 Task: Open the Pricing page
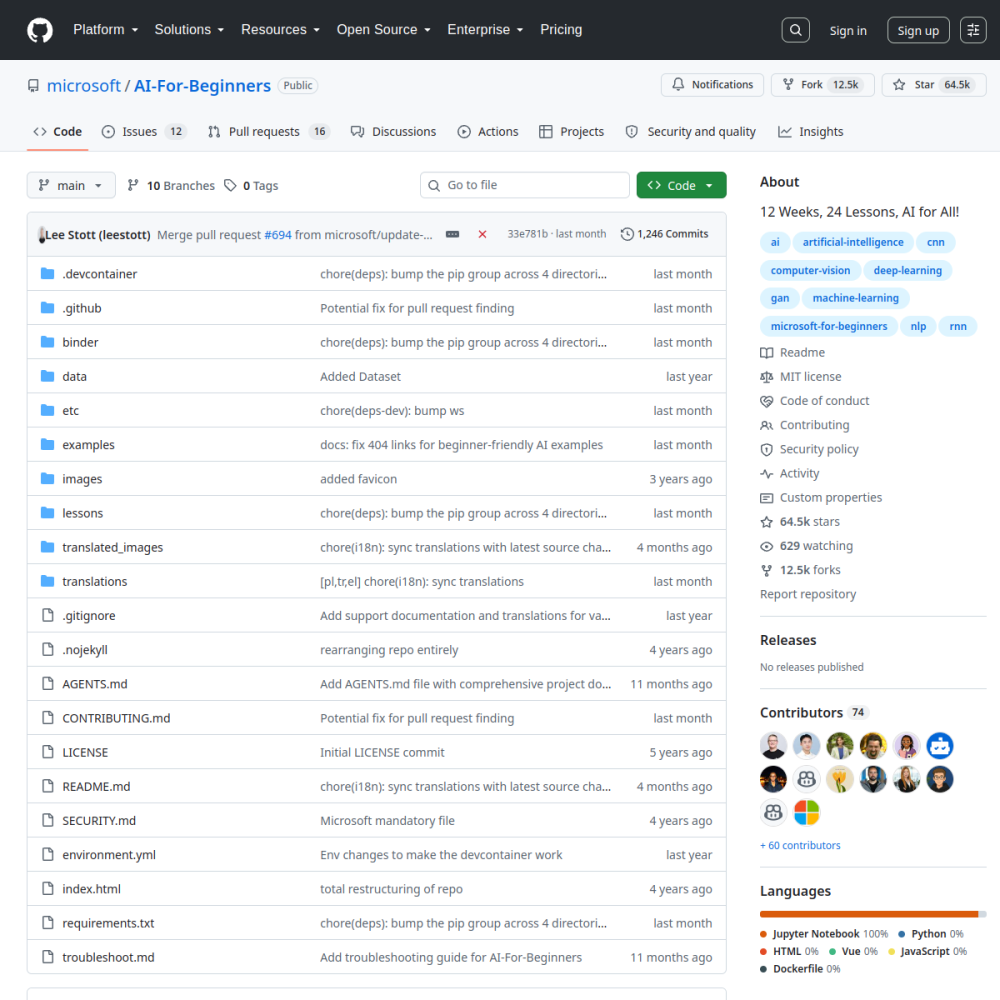[x=561, y=29]
